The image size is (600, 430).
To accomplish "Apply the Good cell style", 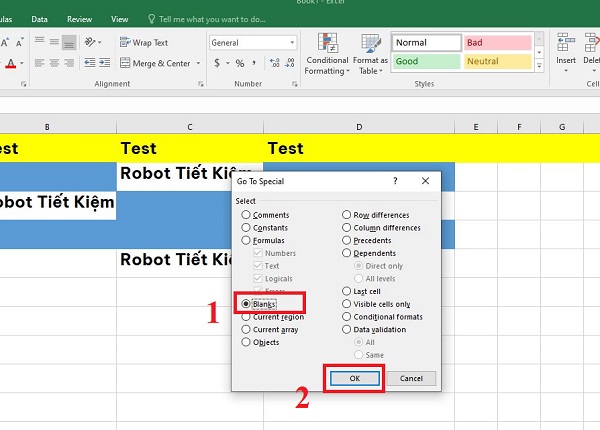I will [x=426, y=61].
